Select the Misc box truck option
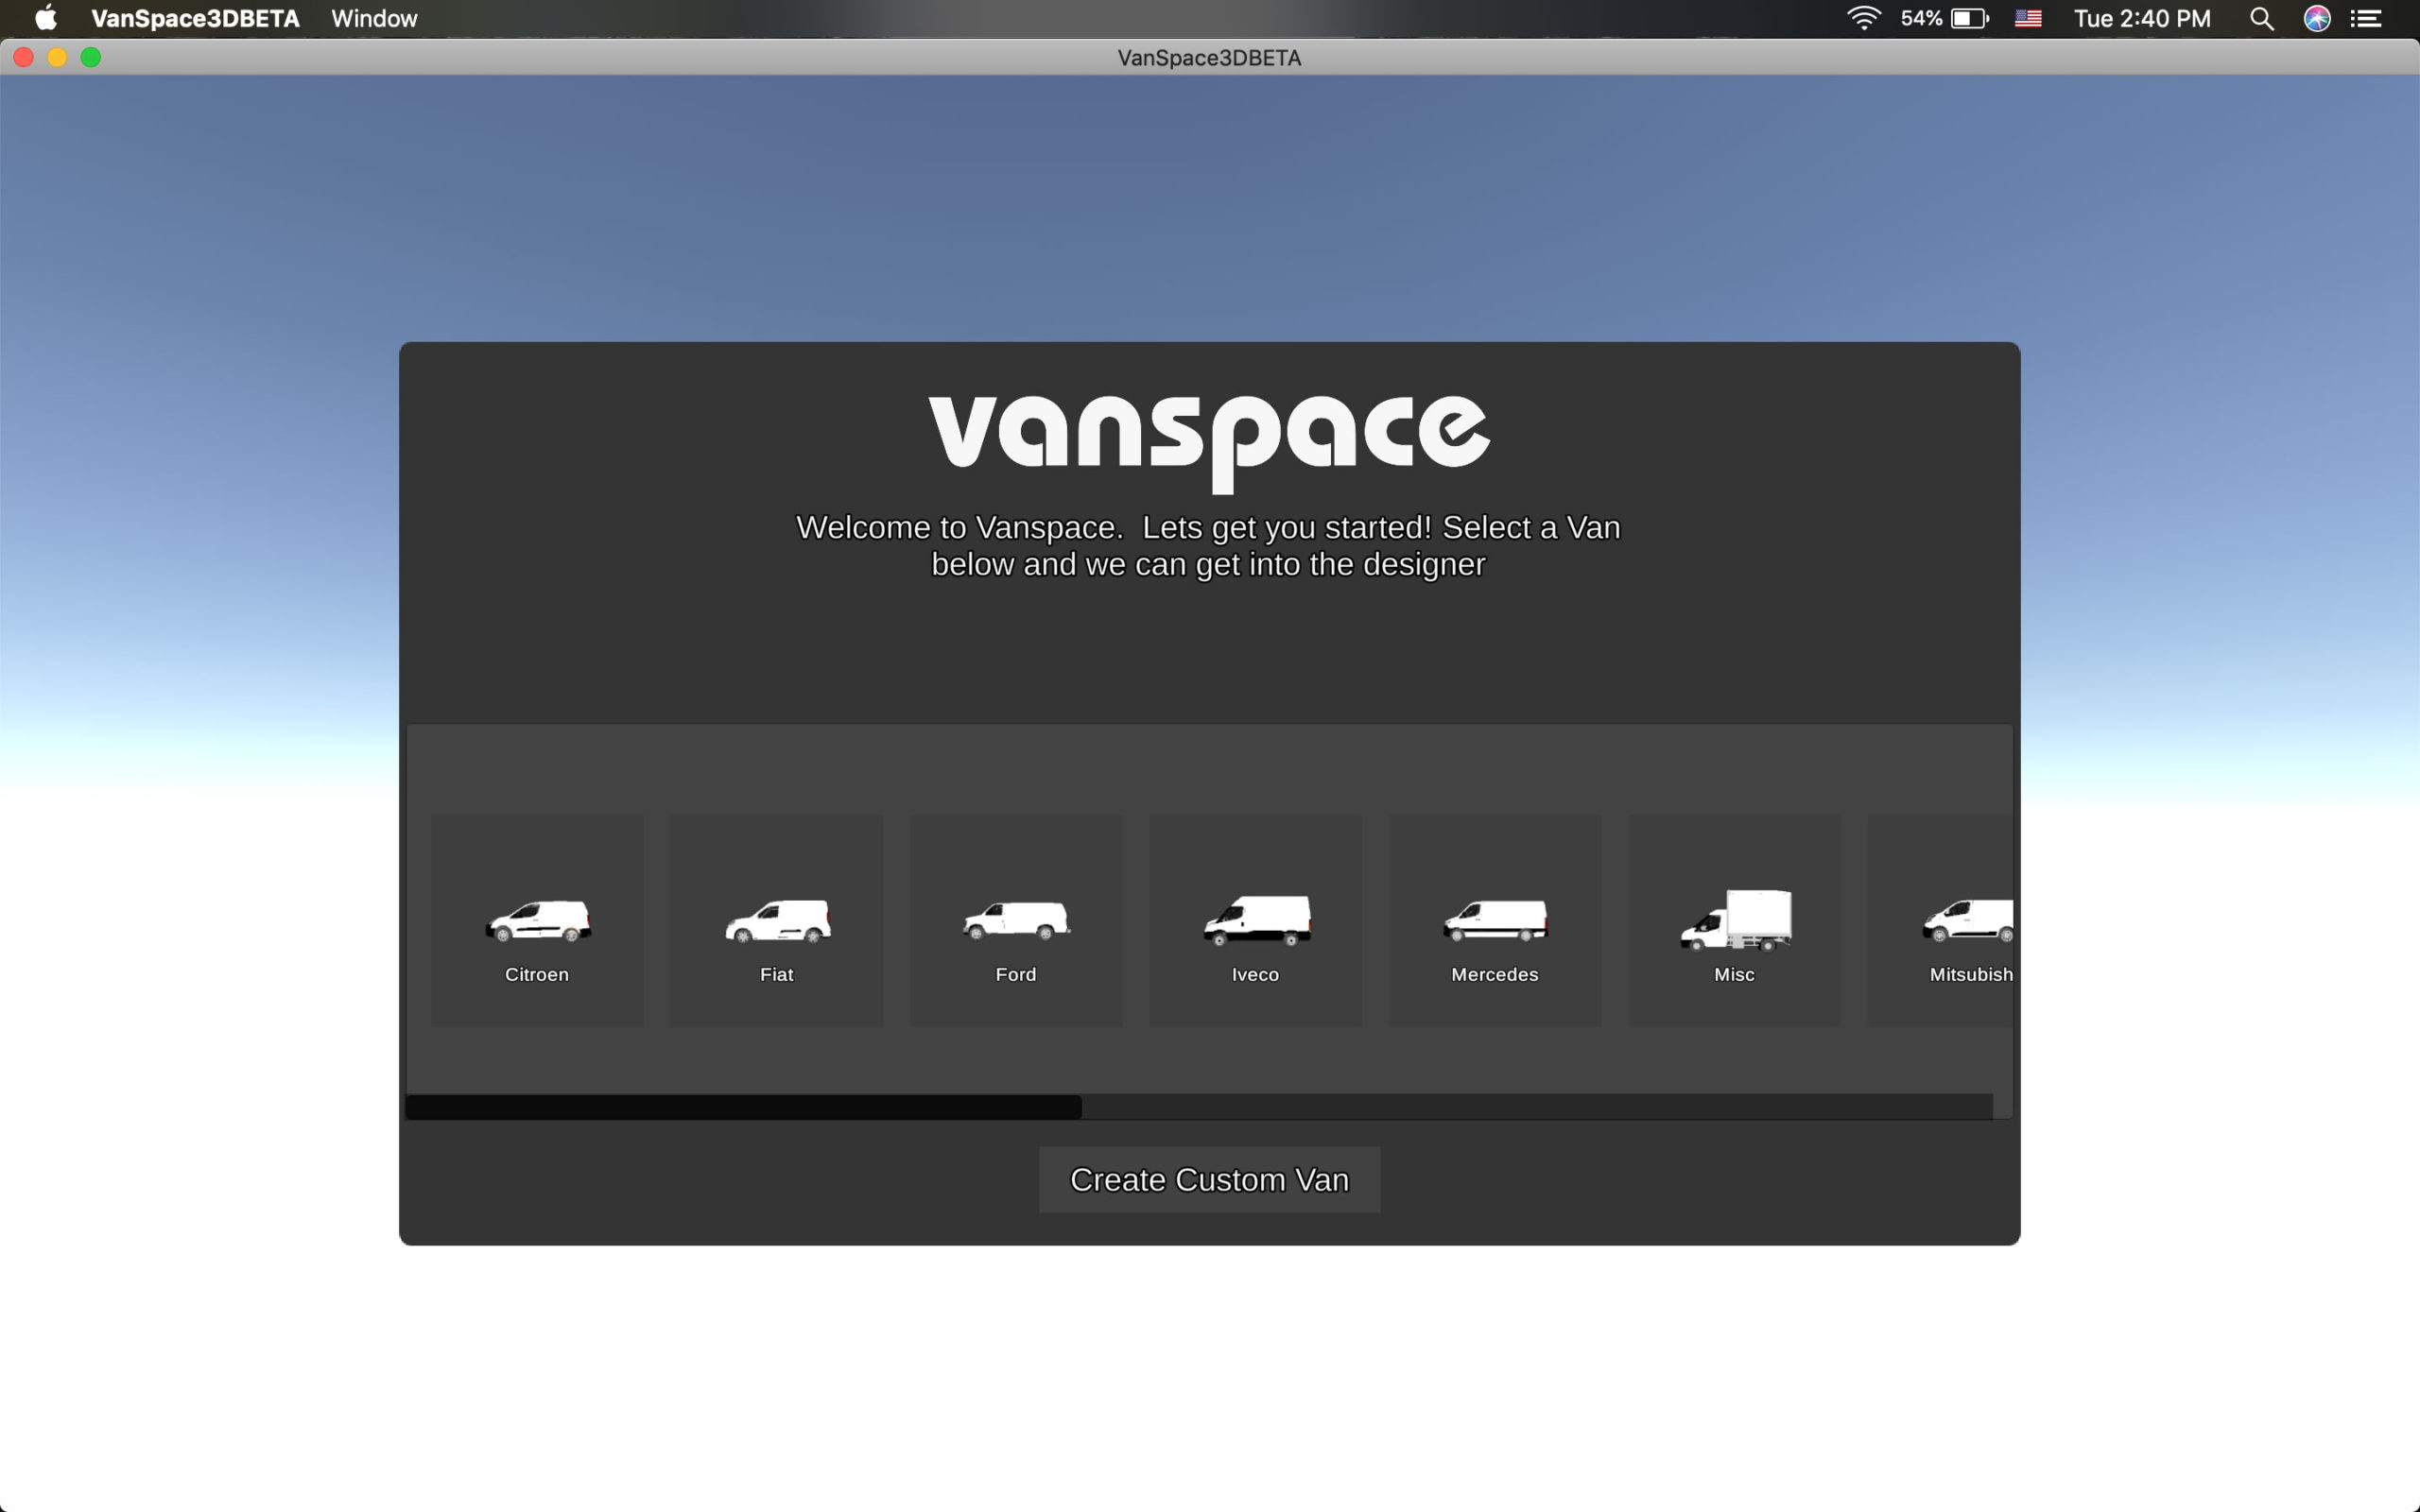The width and height of the screenshot is (2420, 1512). click(1732, 920)
